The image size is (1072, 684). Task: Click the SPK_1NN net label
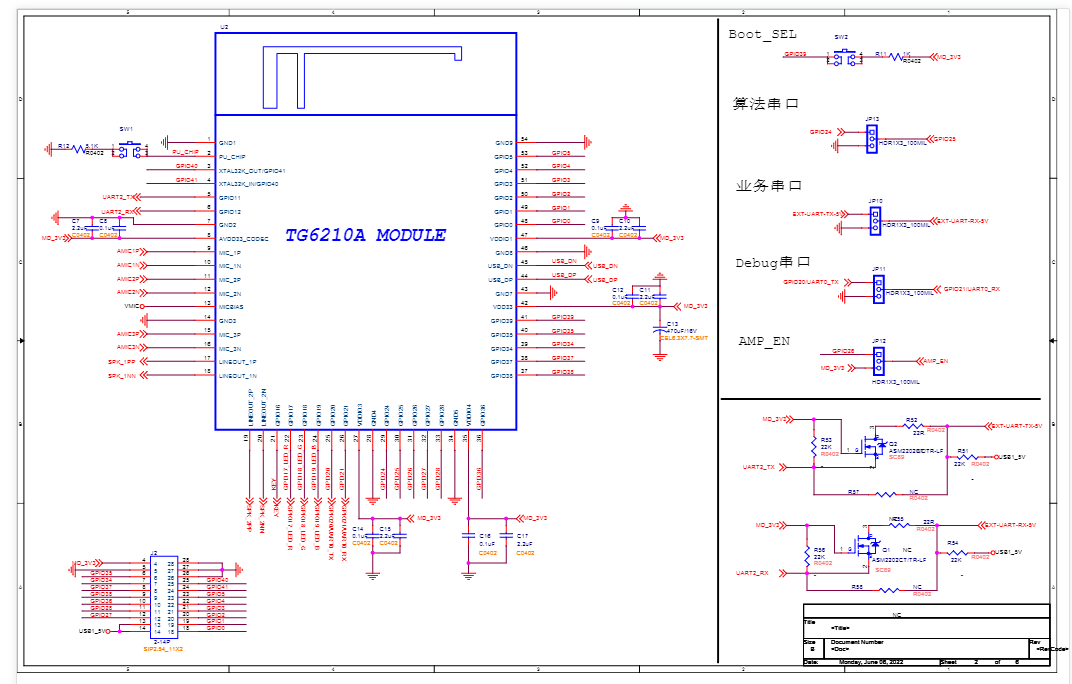click(x=122, y=376)
